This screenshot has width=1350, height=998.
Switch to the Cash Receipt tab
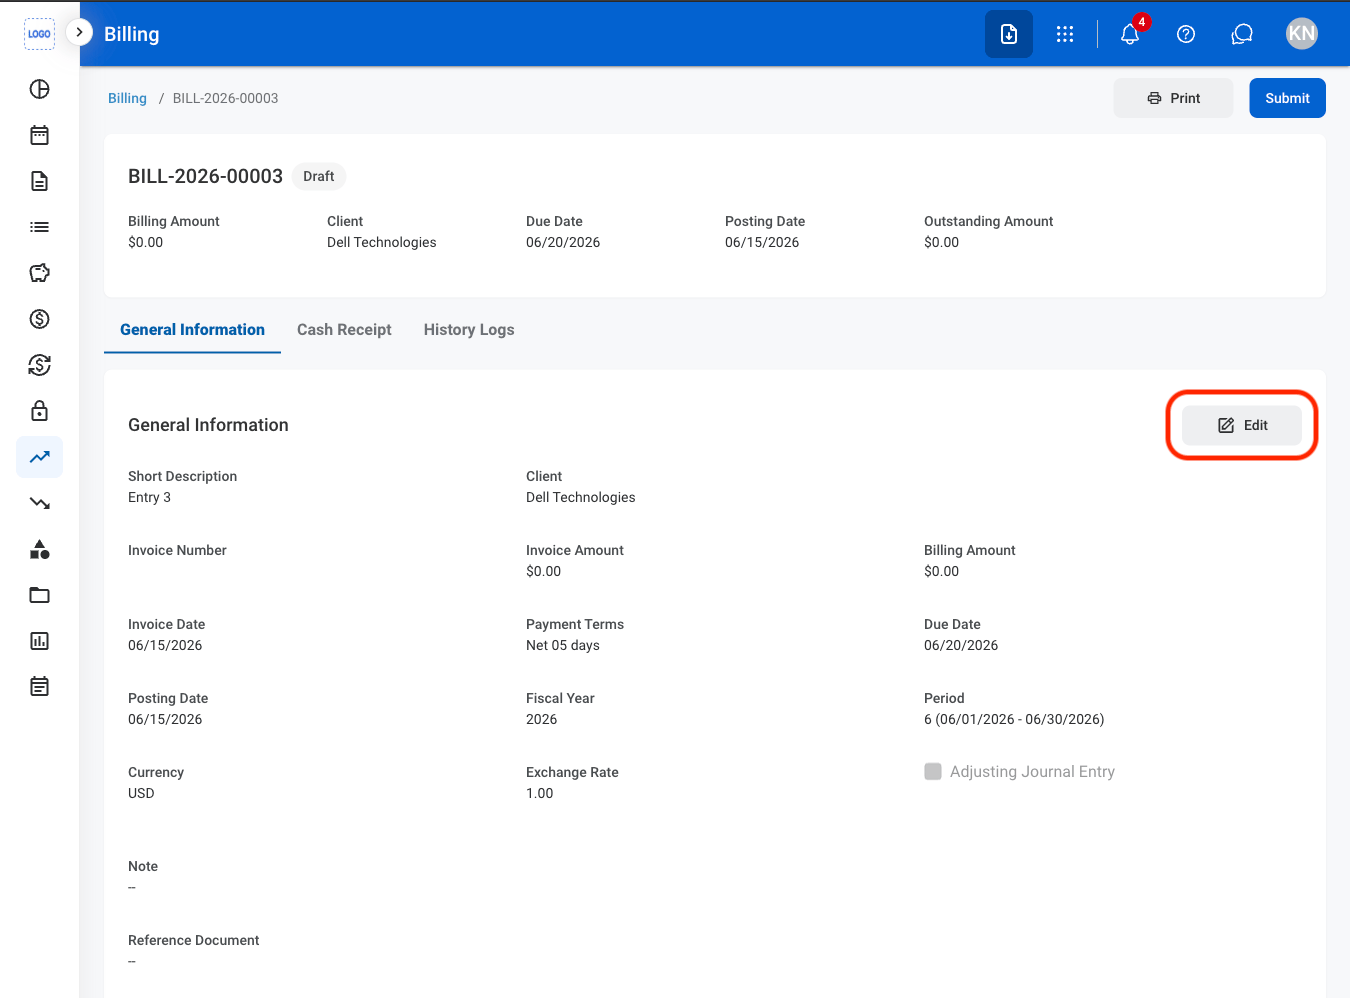(x=344, y=329)
